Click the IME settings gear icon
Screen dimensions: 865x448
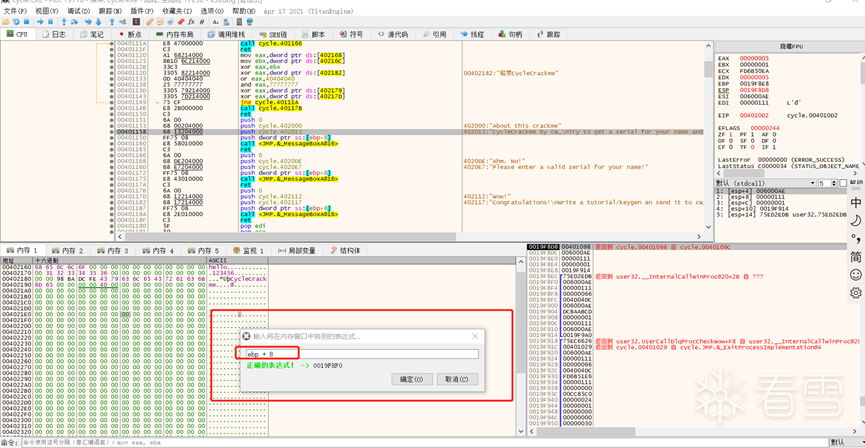856,292
